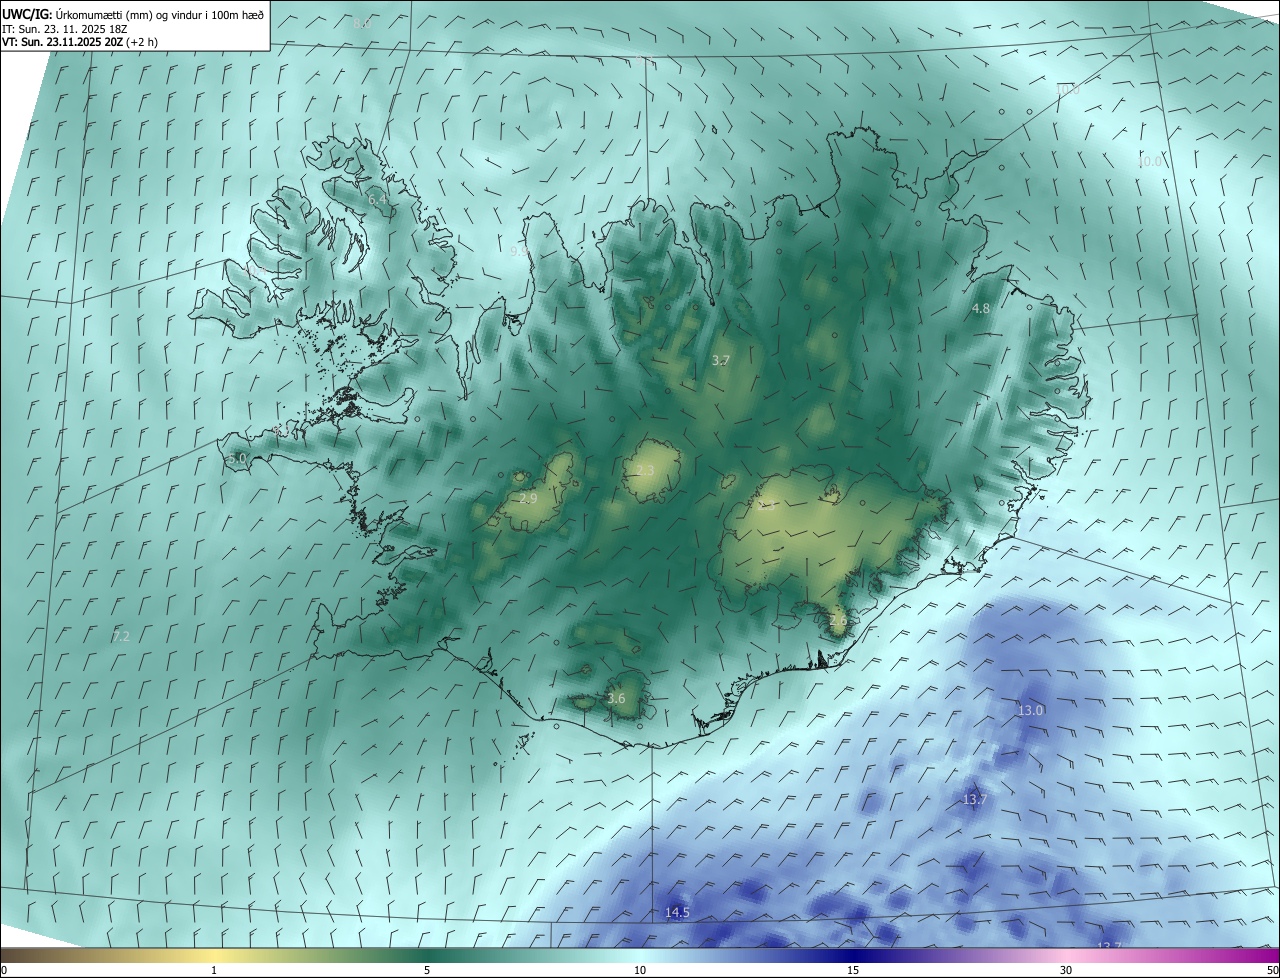
Task: Click the colour scale tick label 1
Action: pyautogui.click(x=214, y=970)
